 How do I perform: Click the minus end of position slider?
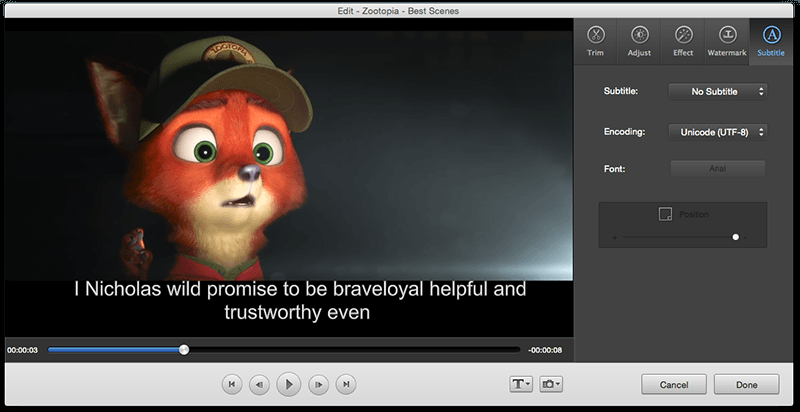coord(745,238)
